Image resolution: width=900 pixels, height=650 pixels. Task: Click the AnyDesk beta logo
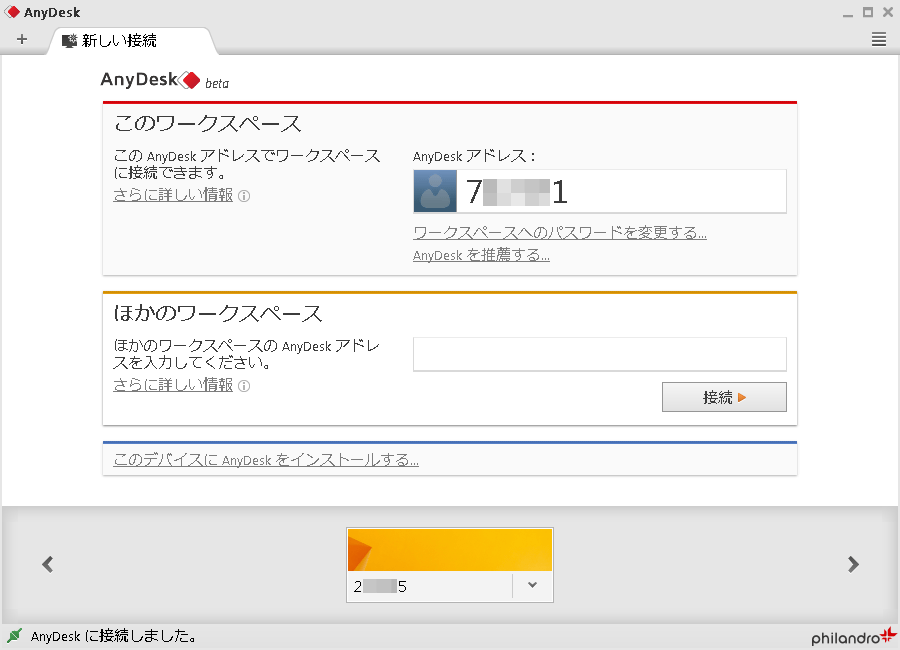[x=165, y=80]
